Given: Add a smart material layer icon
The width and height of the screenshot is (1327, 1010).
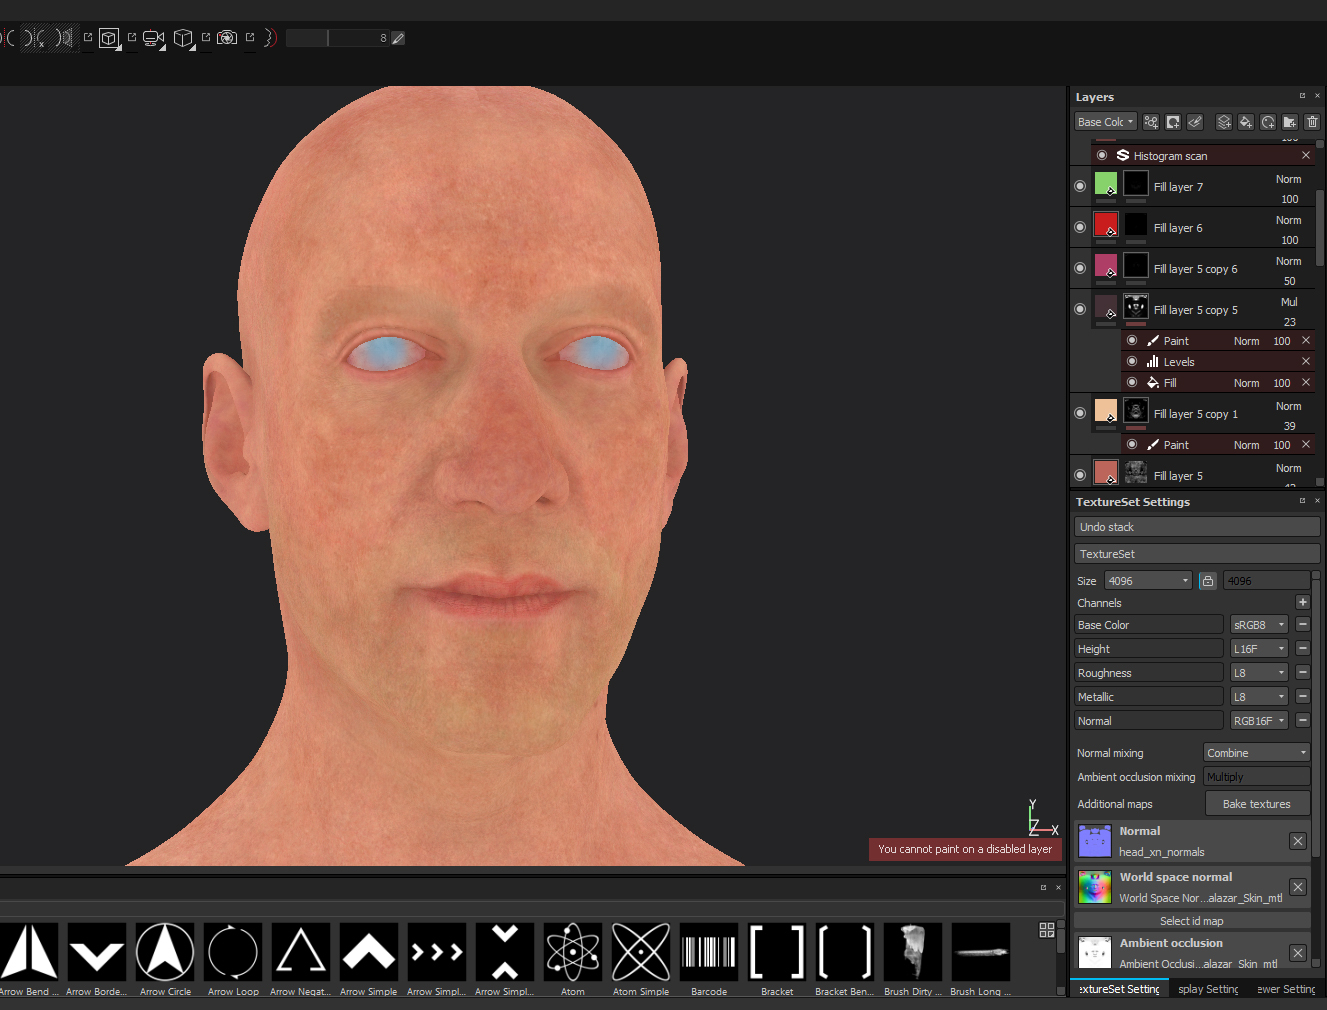Looking at the screenshot, I should click(1268, 122).
